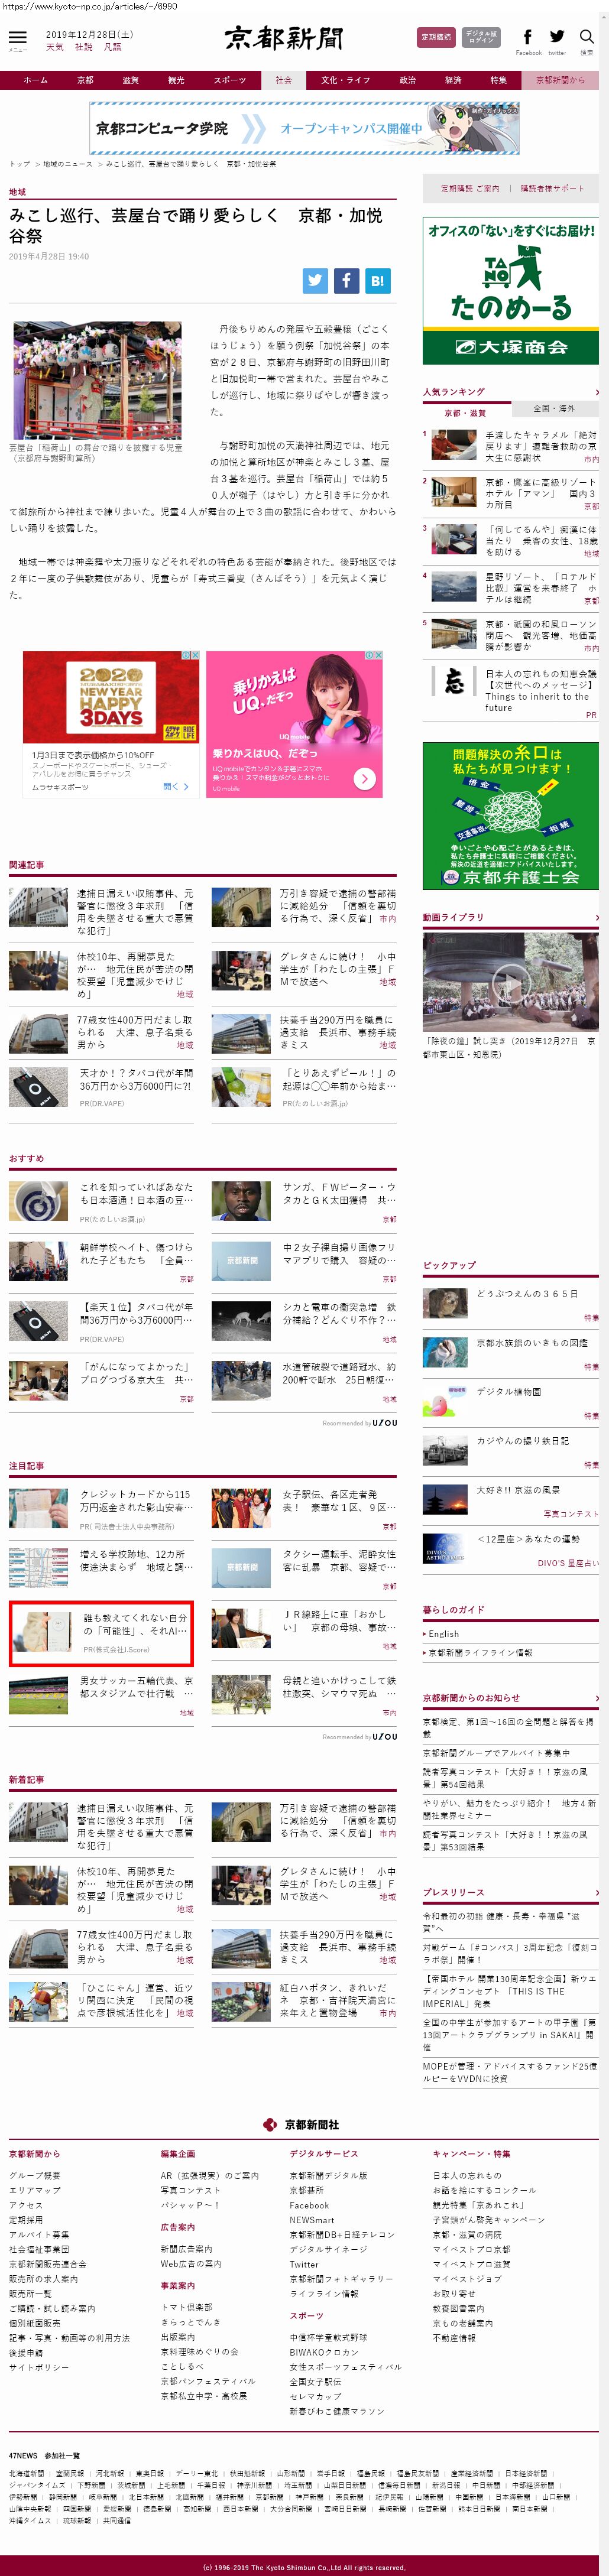Image resolution: width=609 pixels, height=2576 pixels.
Task: Expand 京都新聞からのお知らせ chevron
Action: (x=596, y=1698)
